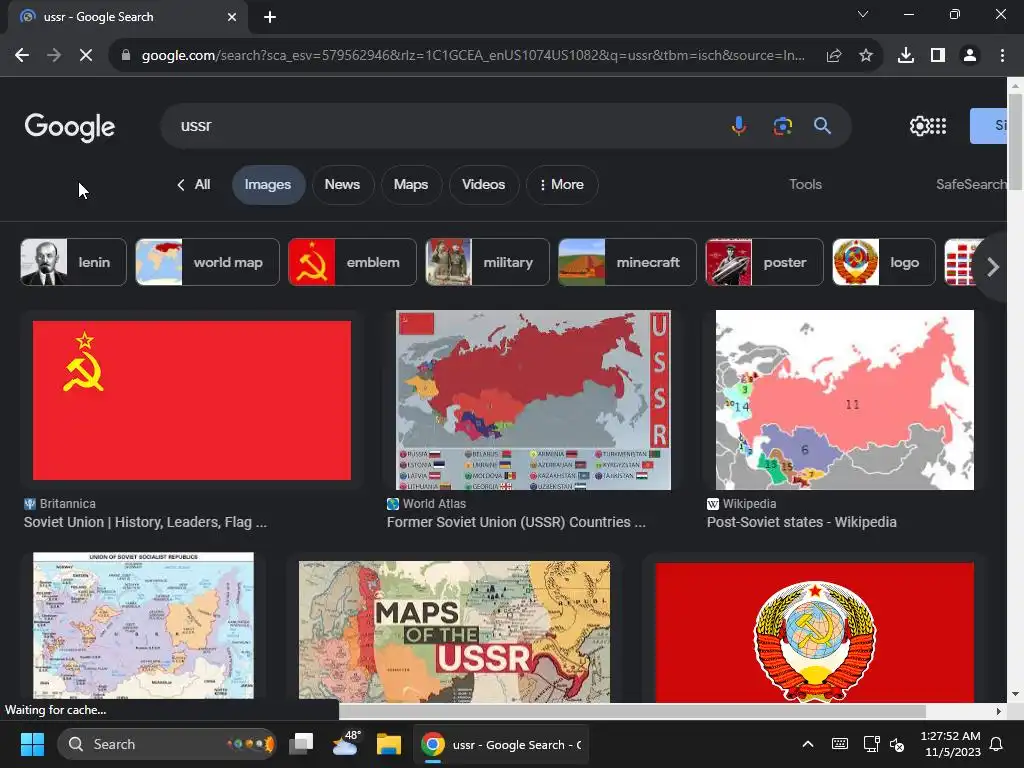Switch to Maps tab

(x=411, y=185)
